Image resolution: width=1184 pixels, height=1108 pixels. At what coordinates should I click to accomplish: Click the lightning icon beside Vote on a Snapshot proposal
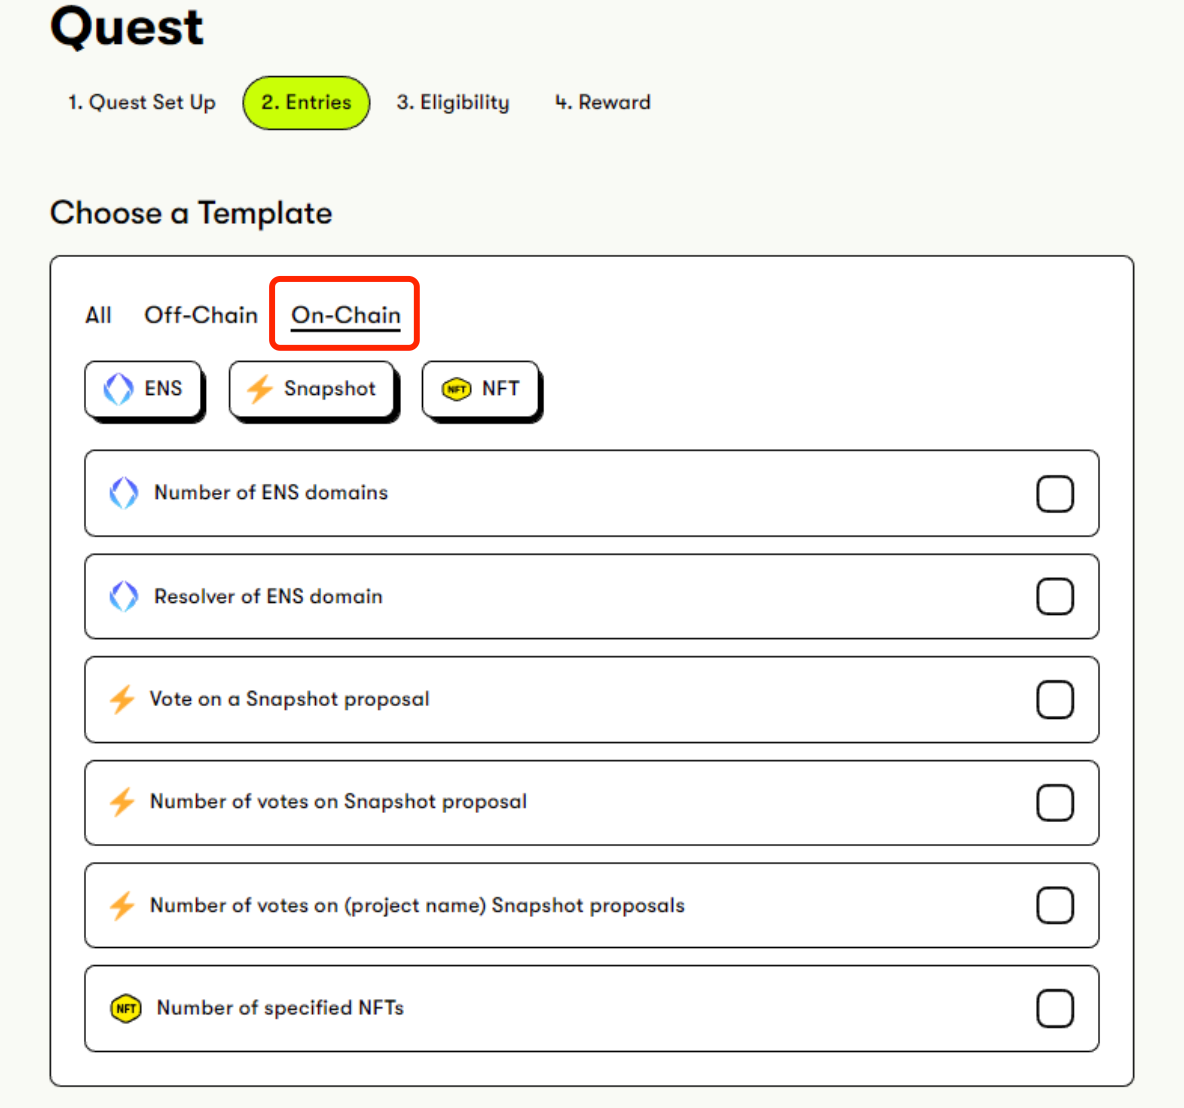tap(122, 699)
